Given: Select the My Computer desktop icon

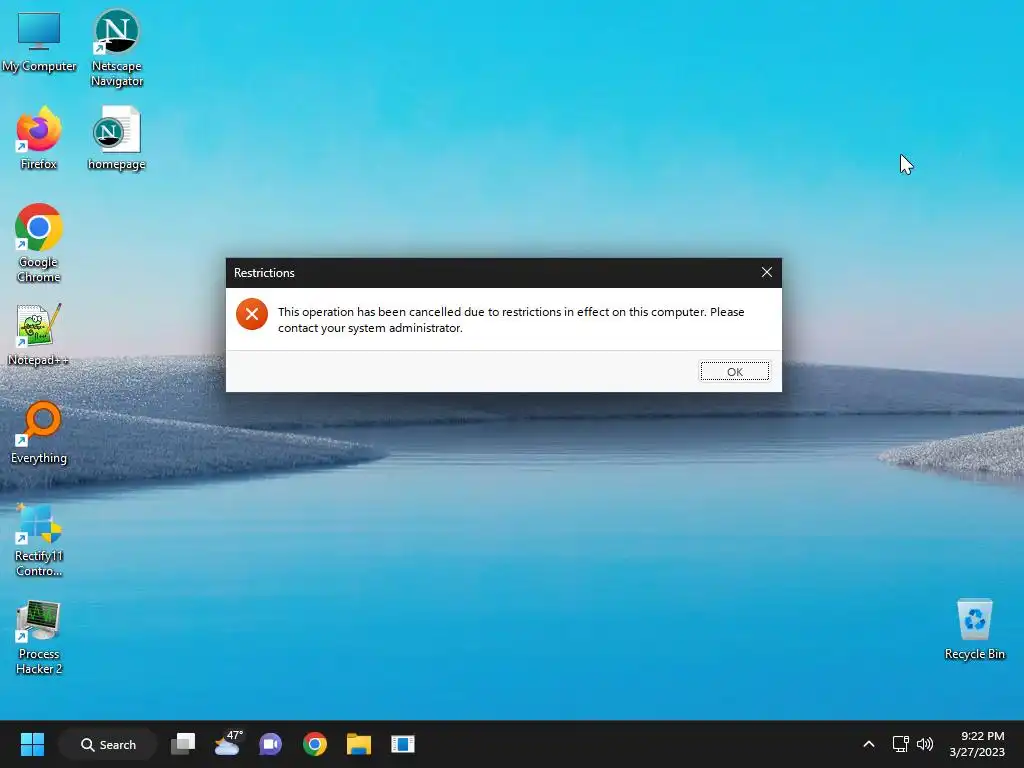Looking at the screenshot, I should (x=39, y=42).
